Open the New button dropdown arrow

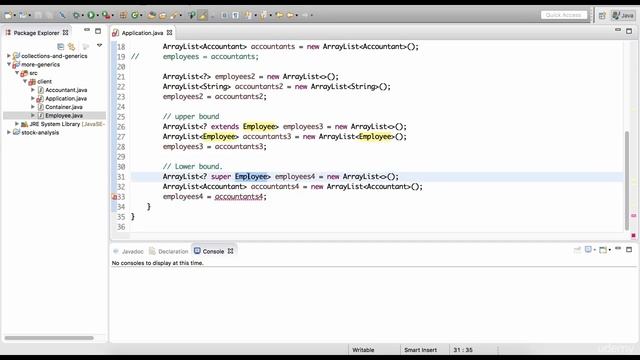14,16
